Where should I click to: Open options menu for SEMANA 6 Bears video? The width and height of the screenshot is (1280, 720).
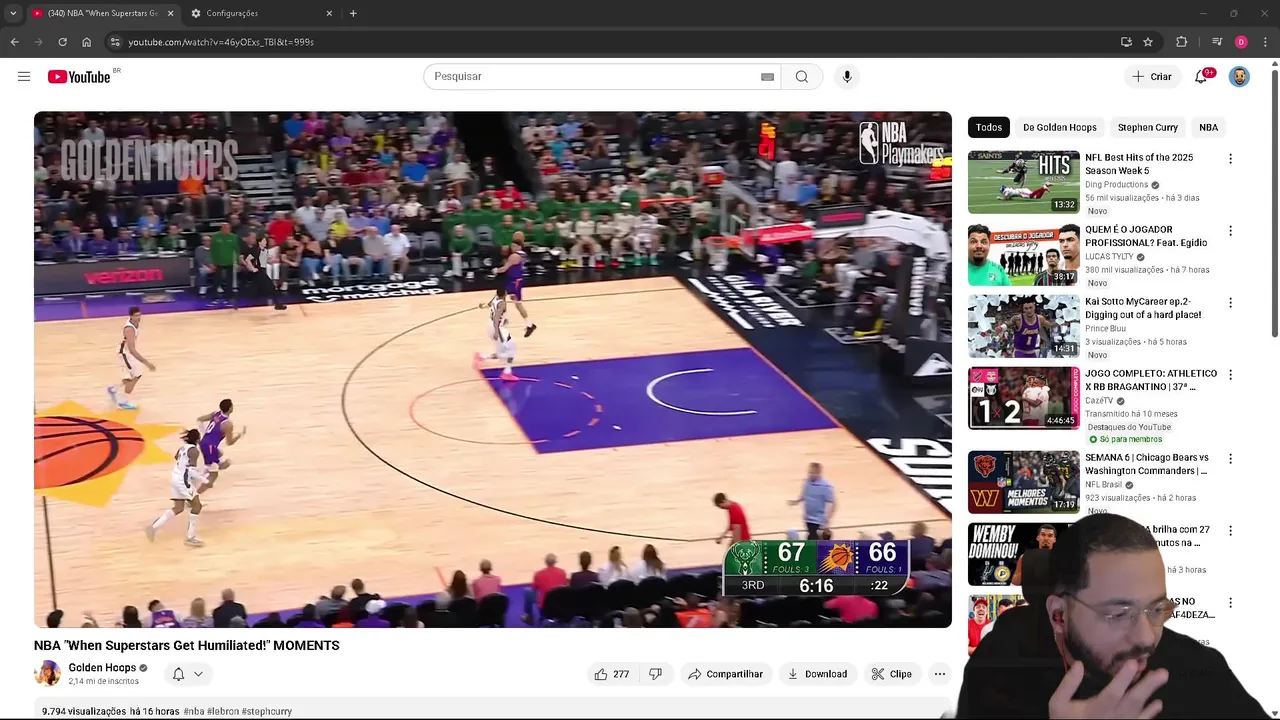pos(1230,459)
